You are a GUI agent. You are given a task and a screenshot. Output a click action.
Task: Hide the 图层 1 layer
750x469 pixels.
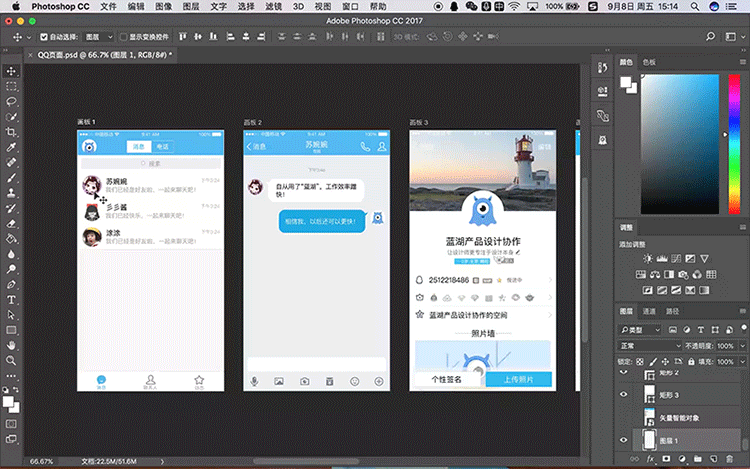point(623,440)
